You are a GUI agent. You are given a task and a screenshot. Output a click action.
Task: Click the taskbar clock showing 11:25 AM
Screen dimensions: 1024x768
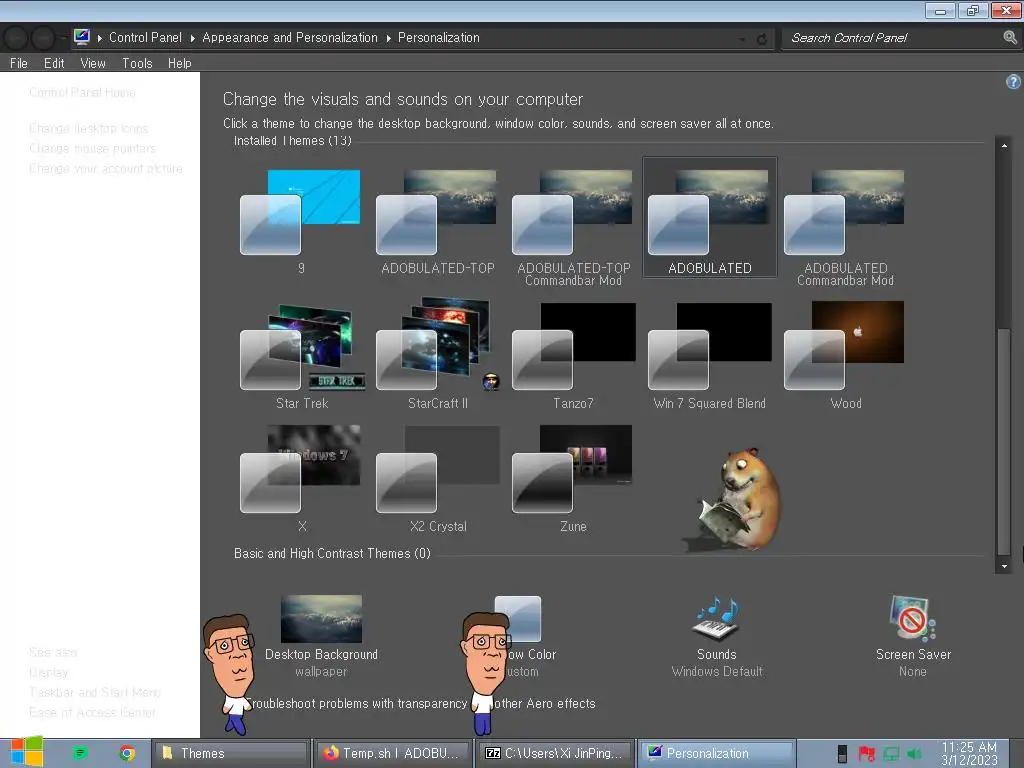pos(969,754)
